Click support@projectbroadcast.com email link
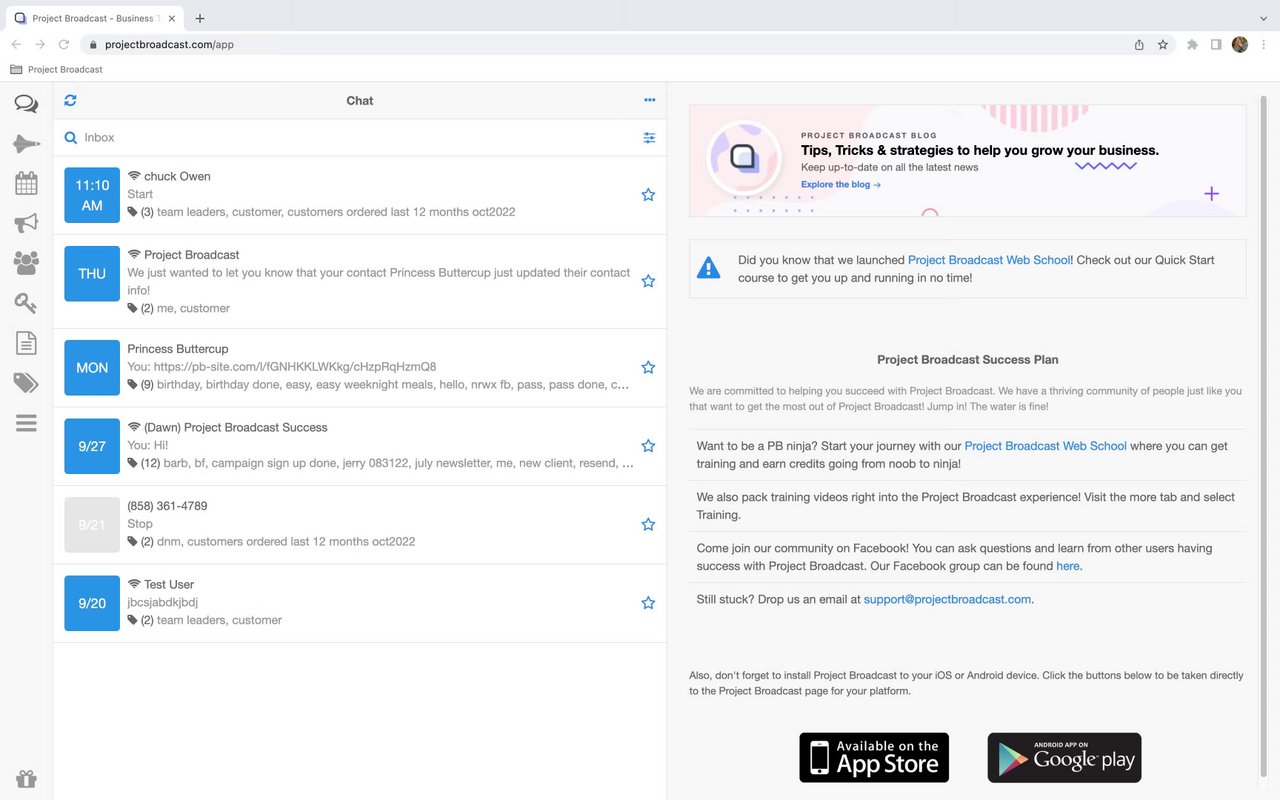The image size is (1280, 800). coord(947,599)
